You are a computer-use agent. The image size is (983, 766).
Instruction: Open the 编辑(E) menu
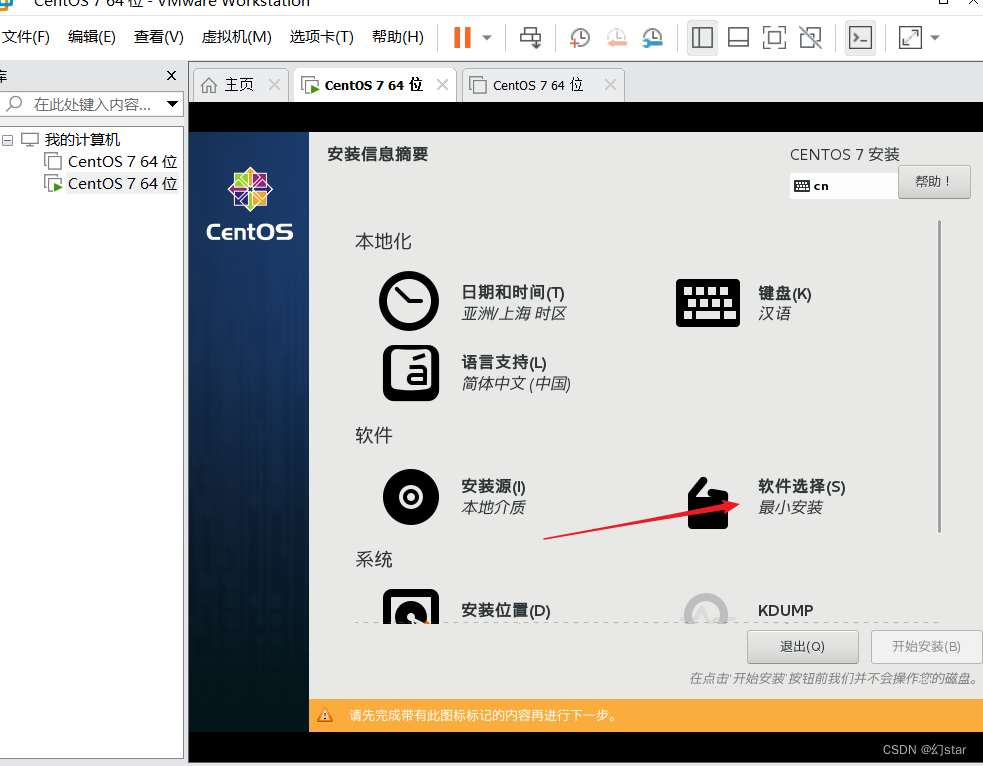click(92, 37)
